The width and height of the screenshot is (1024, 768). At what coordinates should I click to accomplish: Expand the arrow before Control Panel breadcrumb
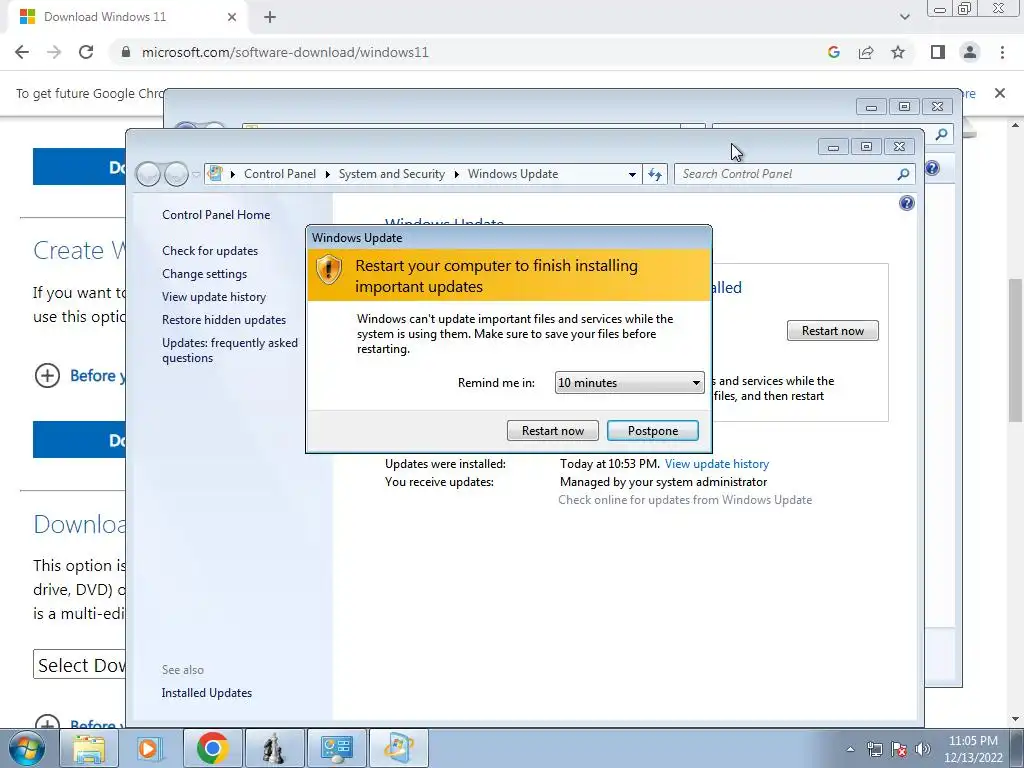232,174
